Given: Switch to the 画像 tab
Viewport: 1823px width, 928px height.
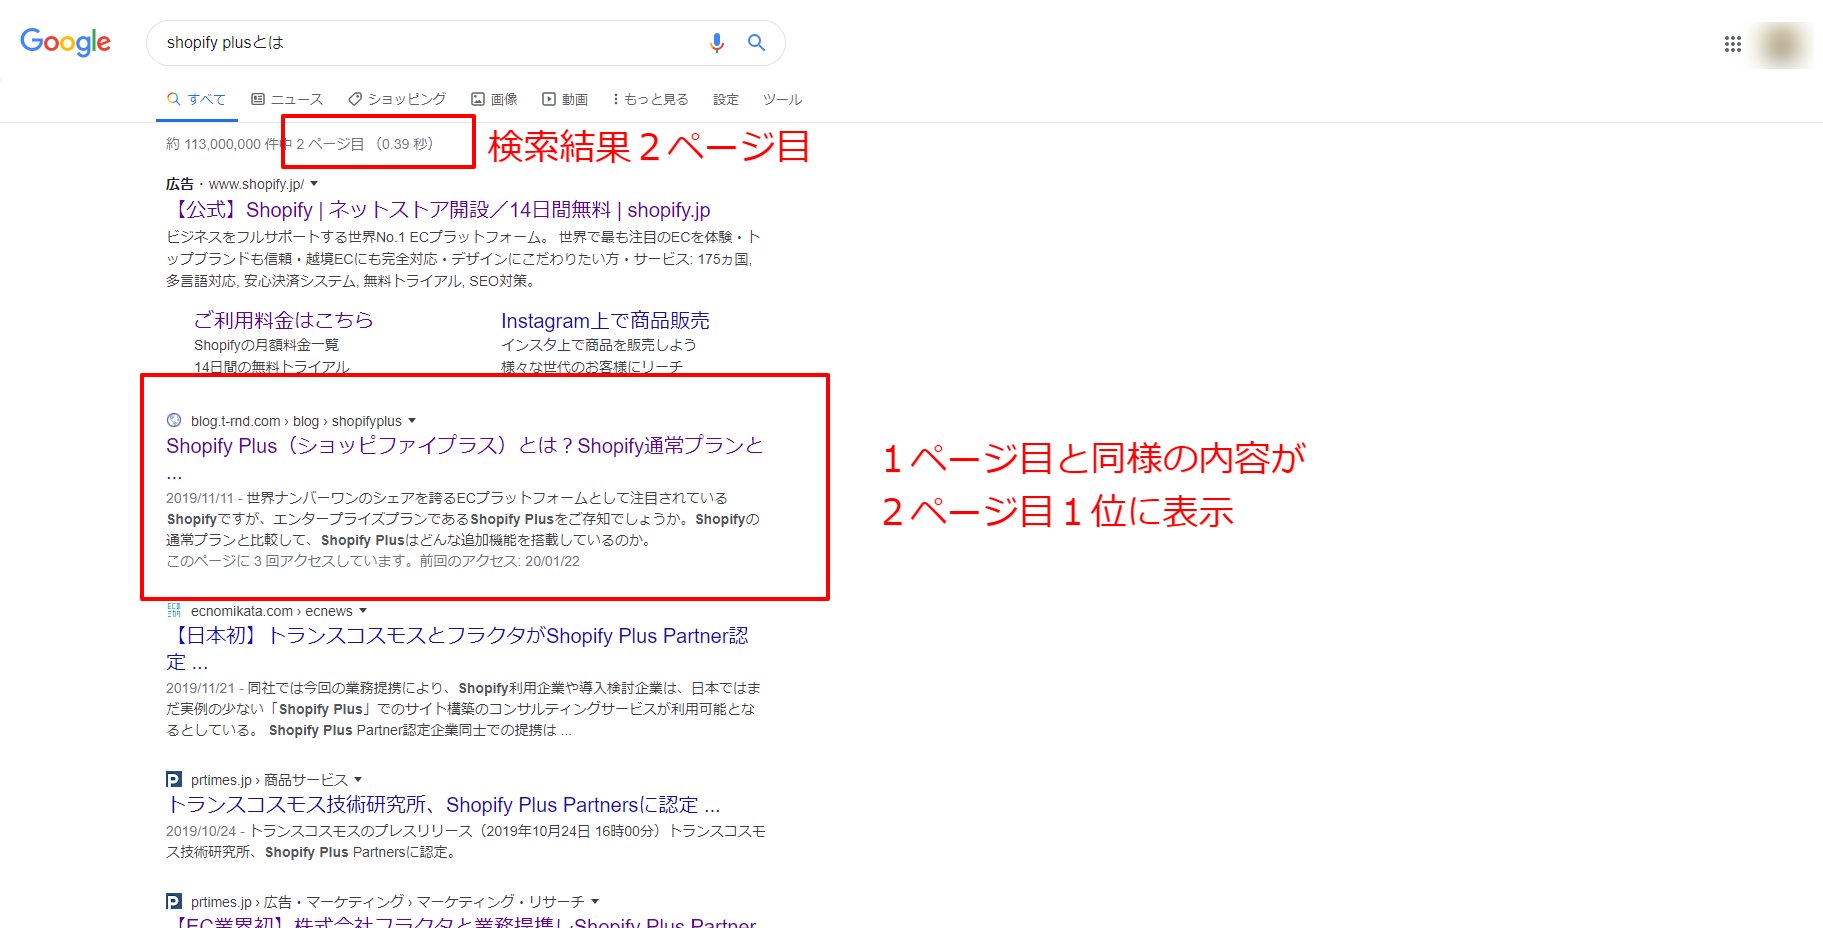Looking at the screenshot, I should (495, 99).
